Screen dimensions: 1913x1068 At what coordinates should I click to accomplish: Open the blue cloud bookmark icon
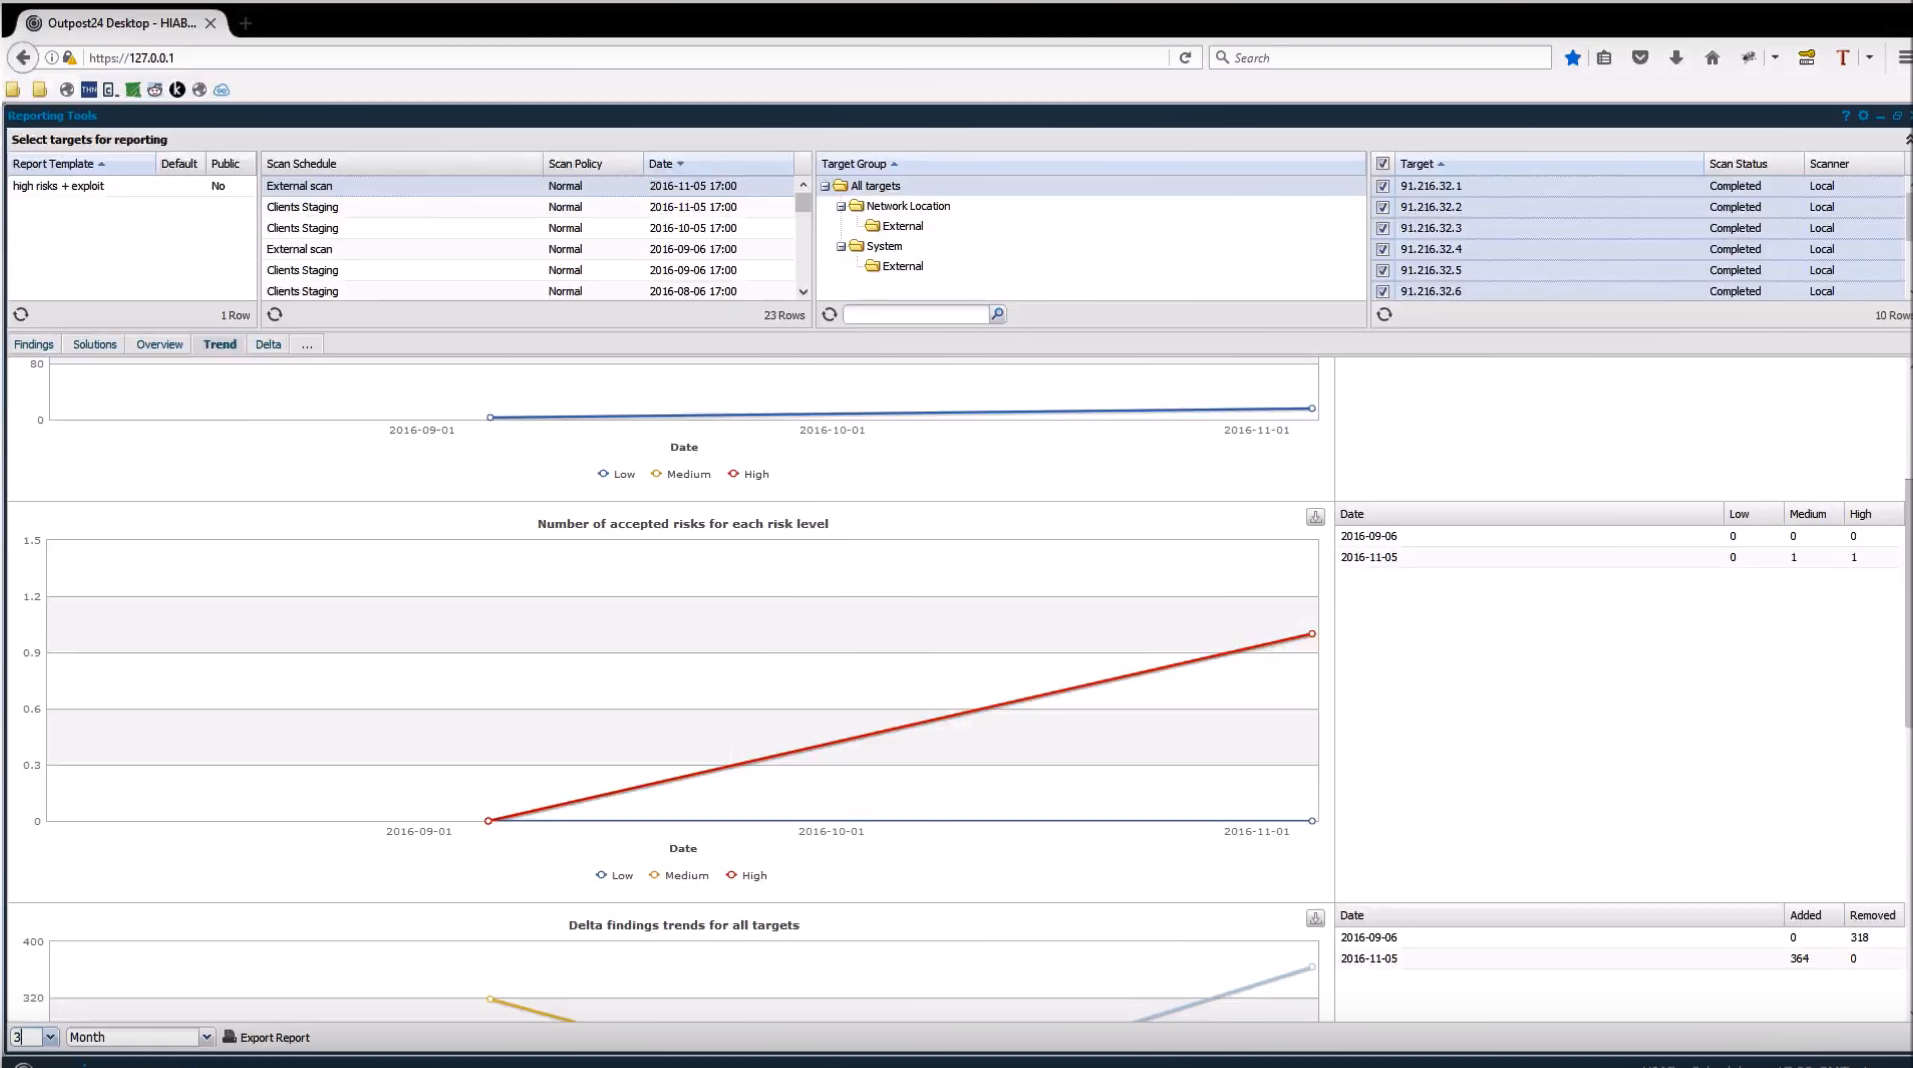(x=222, y=90)
